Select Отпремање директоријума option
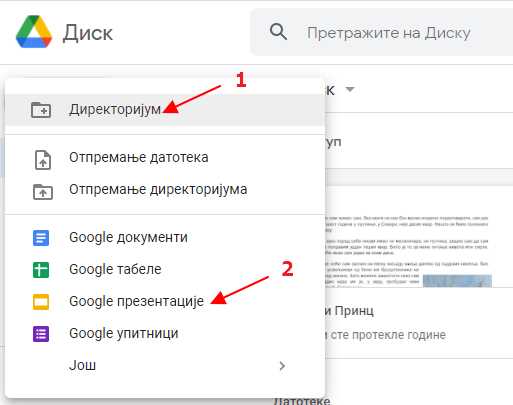513x405 pixels. tap(165, 189)
